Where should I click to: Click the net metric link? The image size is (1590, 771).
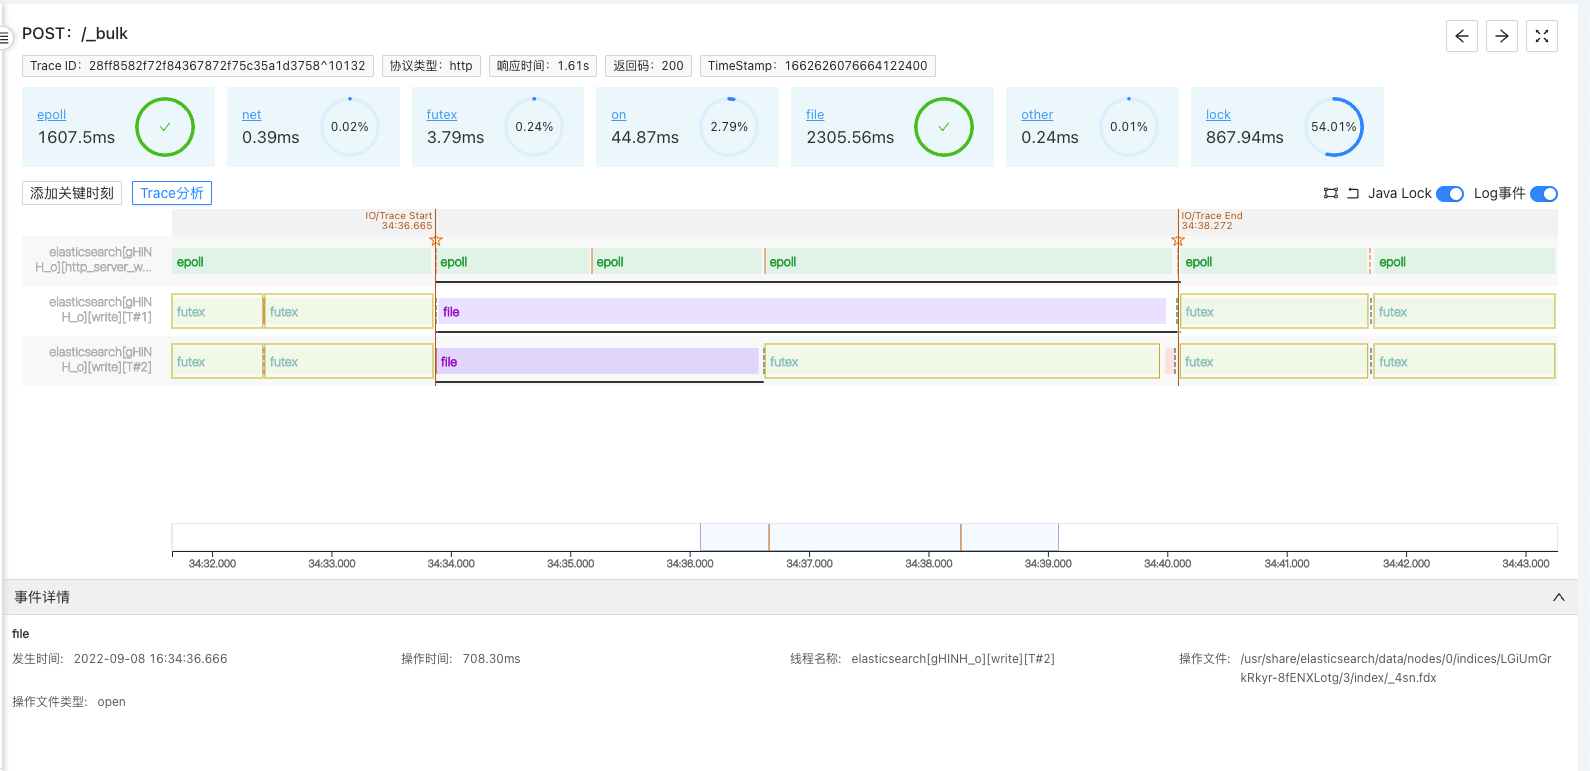tap(251, 115)
